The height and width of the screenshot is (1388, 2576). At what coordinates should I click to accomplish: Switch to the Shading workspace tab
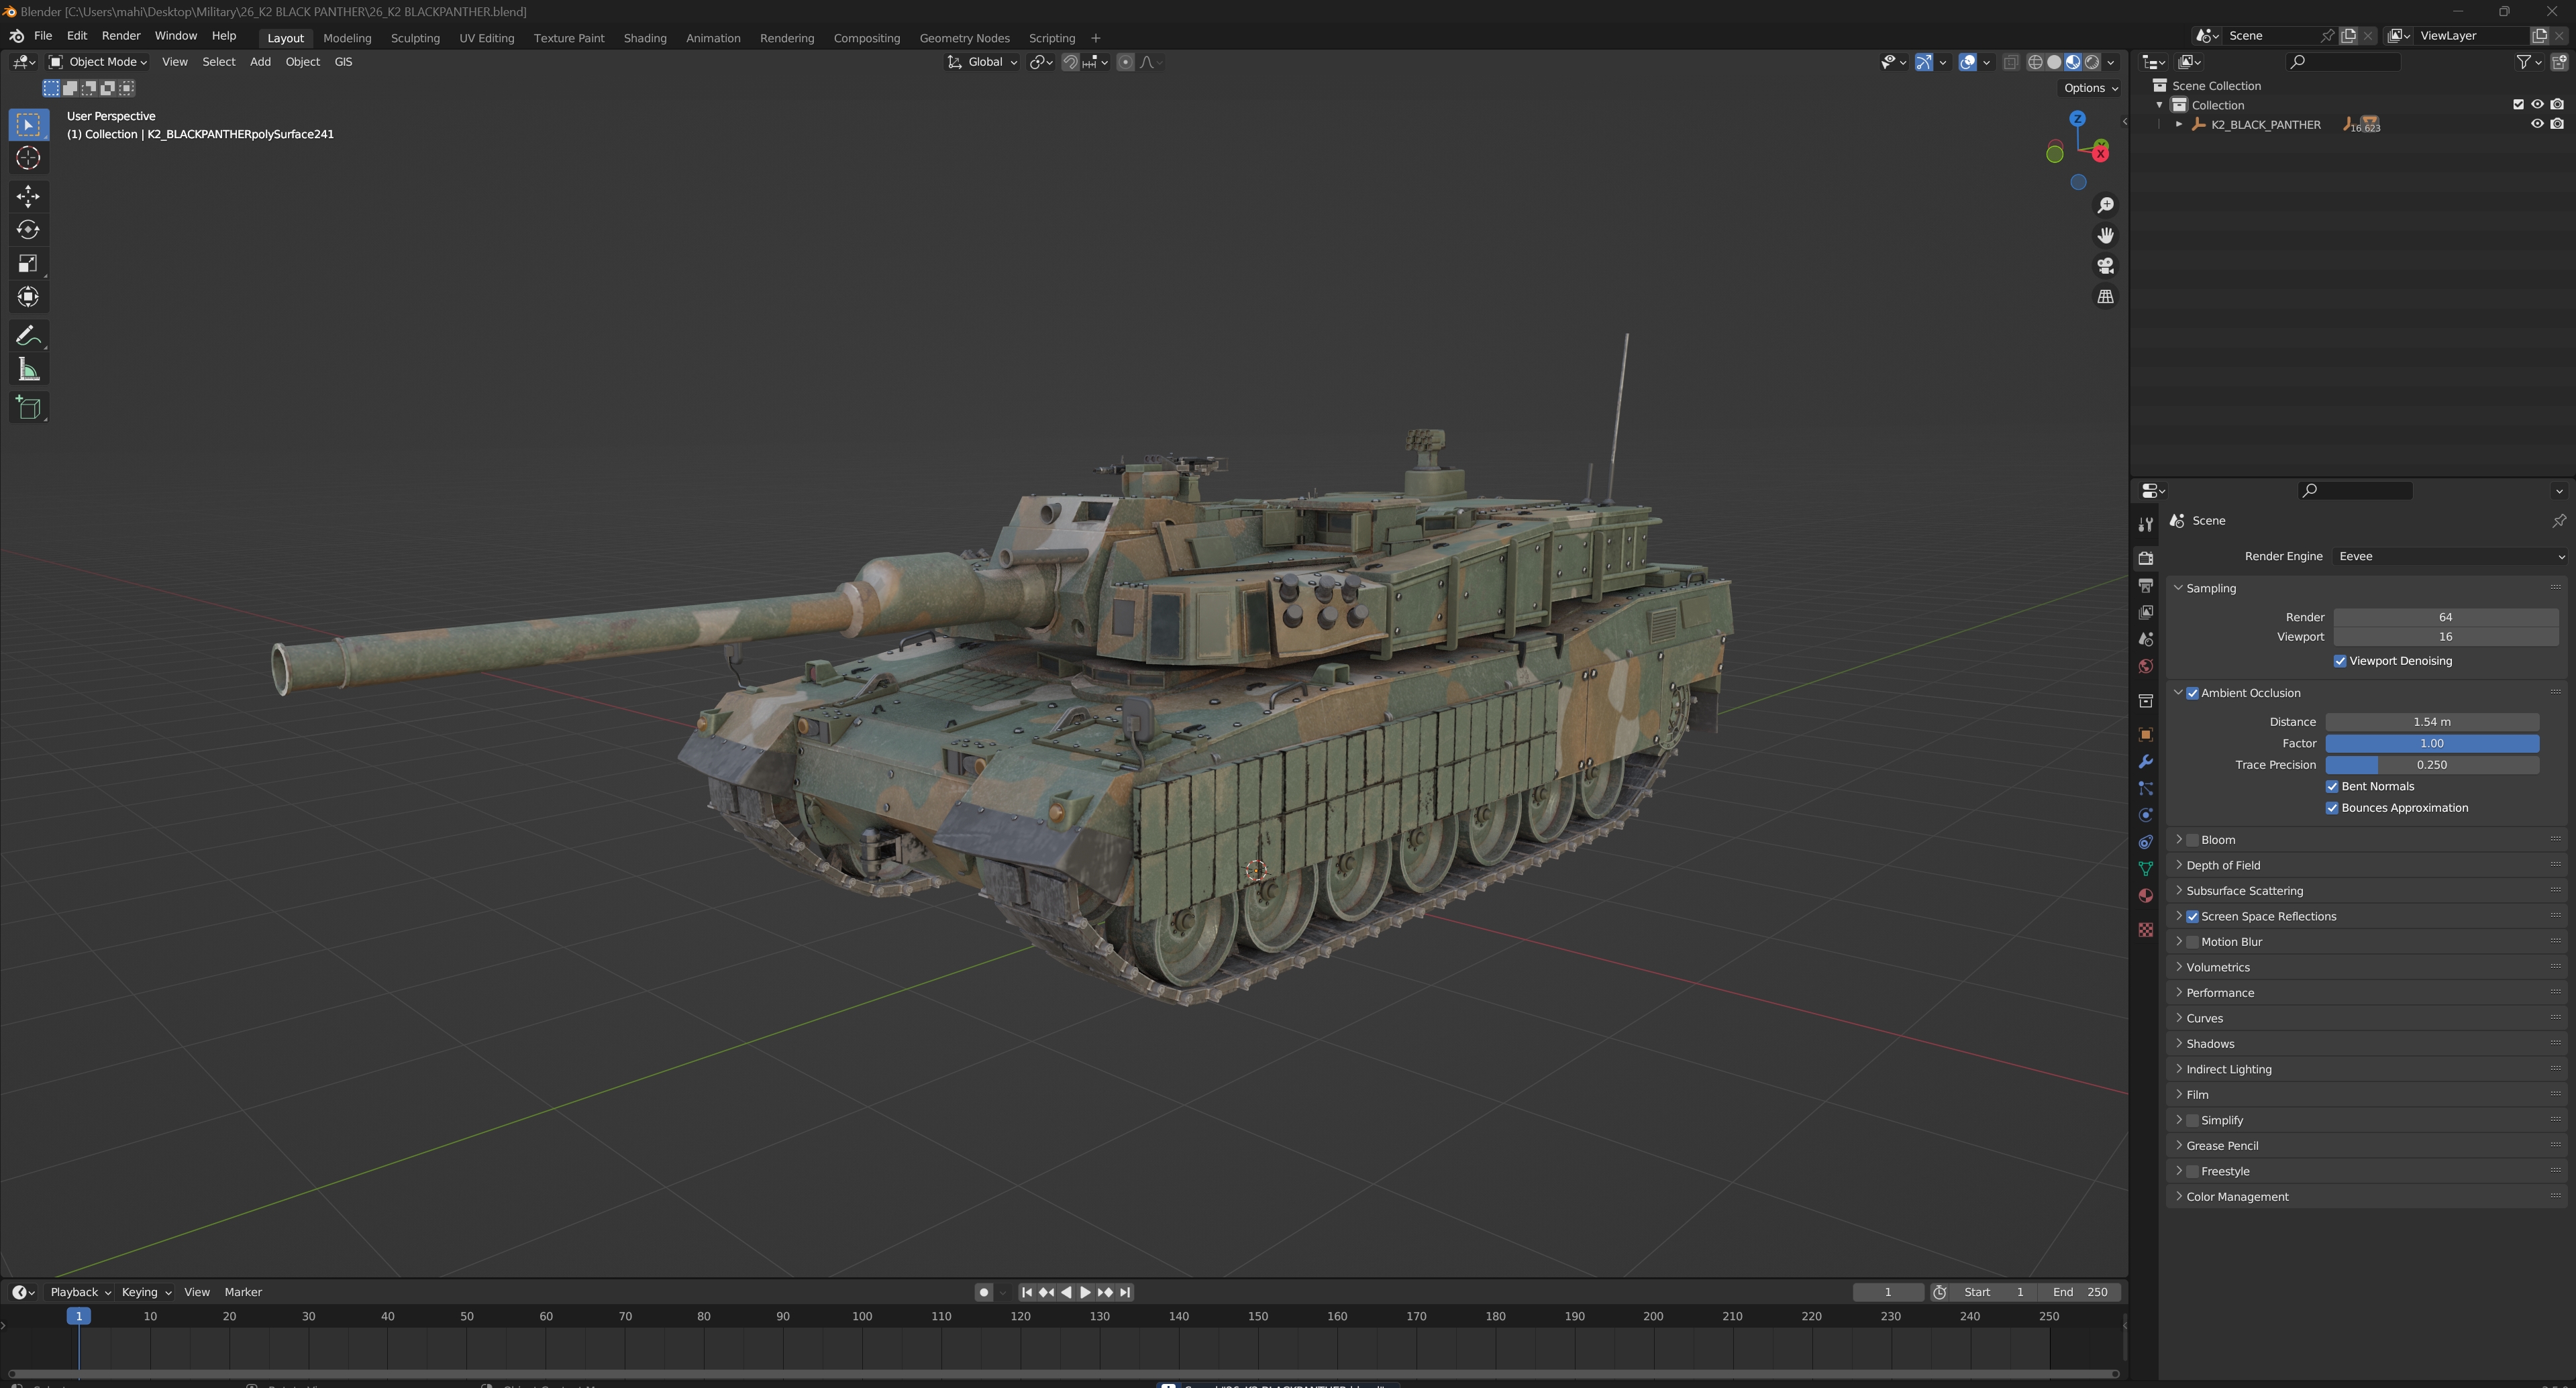[644, 38]
